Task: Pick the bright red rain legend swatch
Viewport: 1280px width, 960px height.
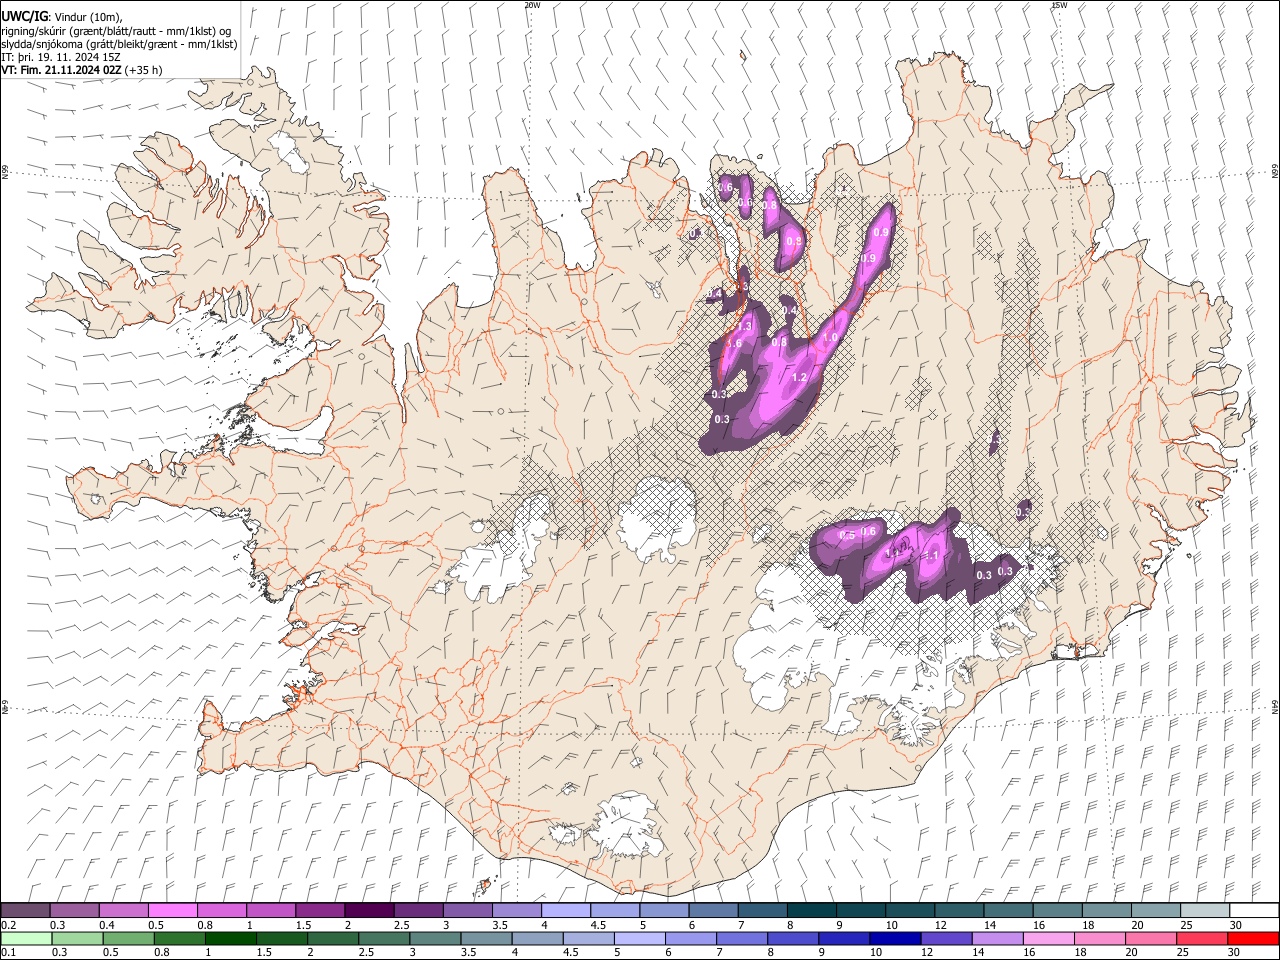Action: pyautogui.click(x=1254, y=938)
